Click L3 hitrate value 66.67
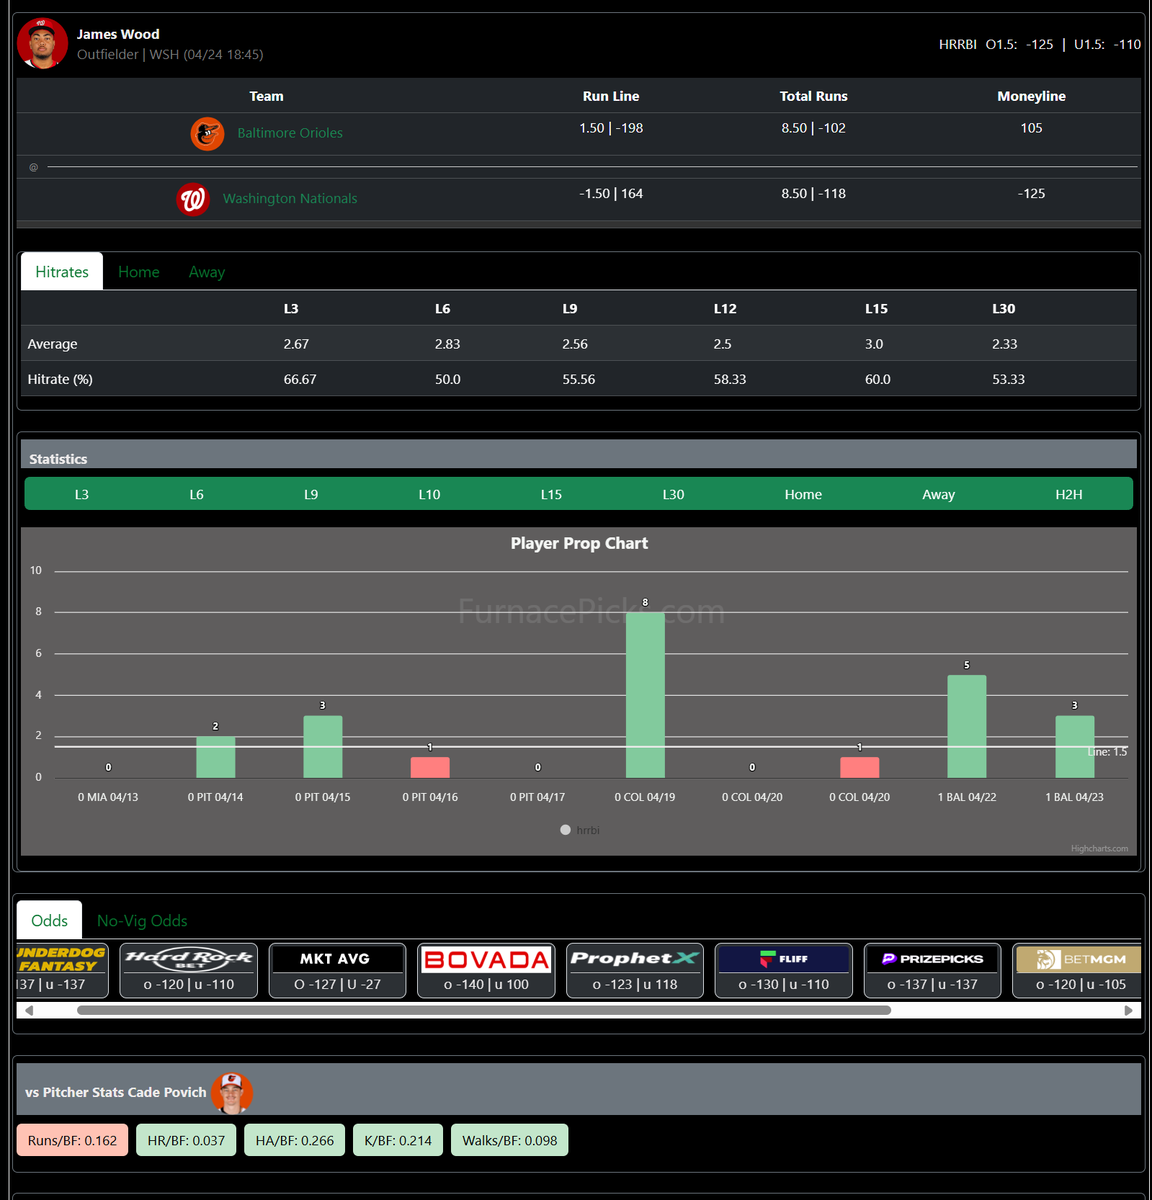1152x1200 pixels. point(300,380)
